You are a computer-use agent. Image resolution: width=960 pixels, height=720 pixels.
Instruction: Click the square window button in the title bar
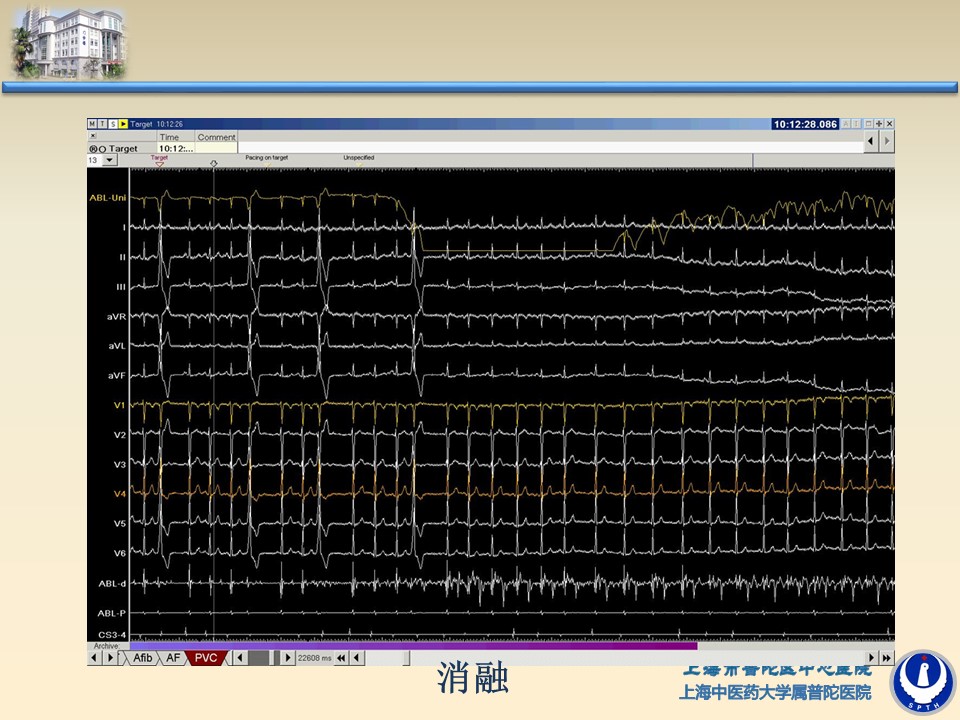pos(869,124)
